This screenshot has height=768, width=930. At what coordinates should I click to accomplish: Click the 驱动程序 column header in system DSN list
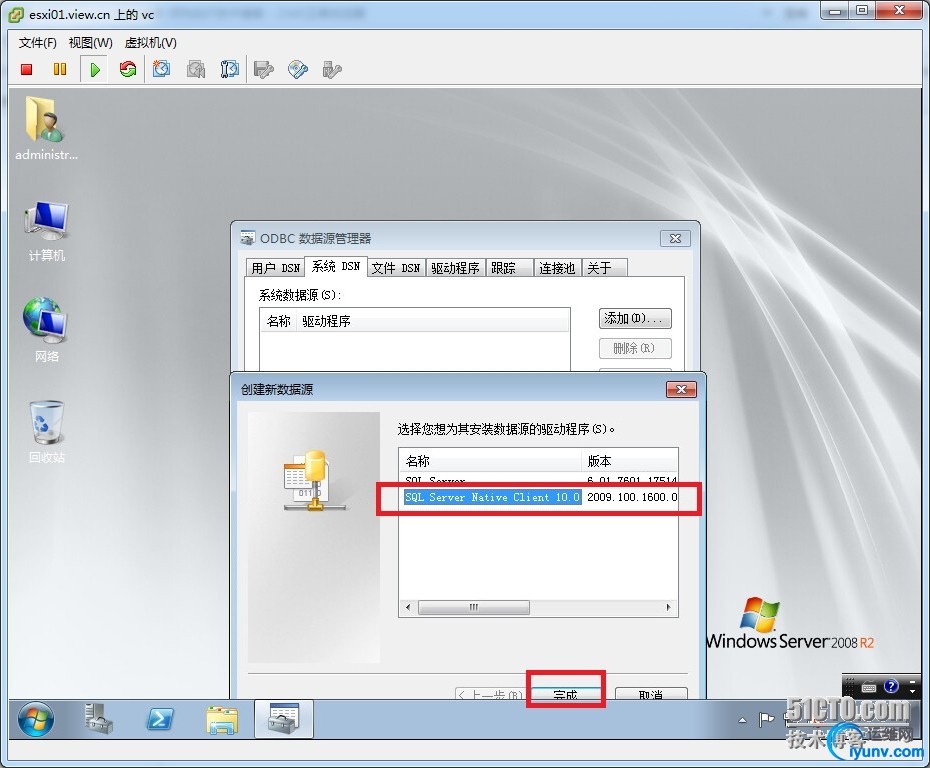tap(433, 321)
